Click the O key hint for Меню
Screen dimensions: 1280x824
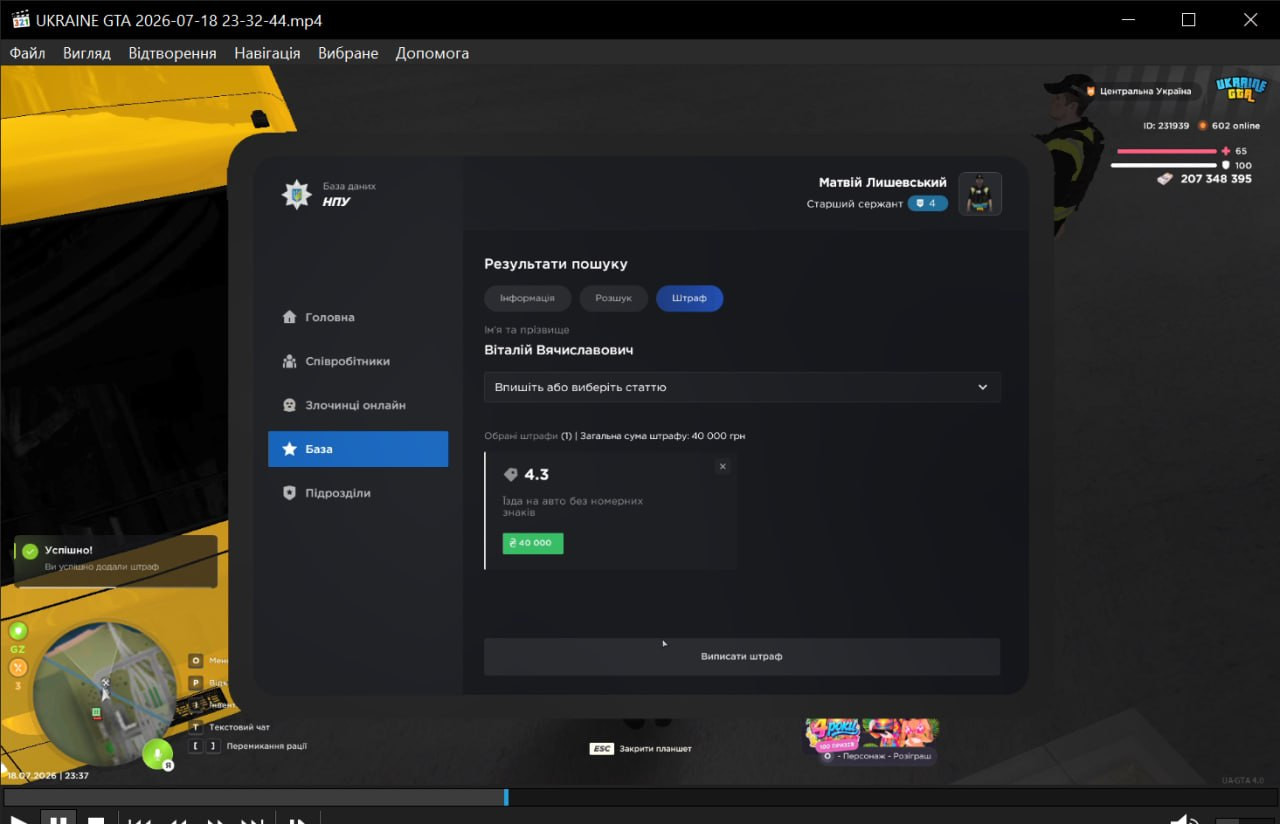pos(196,660)
